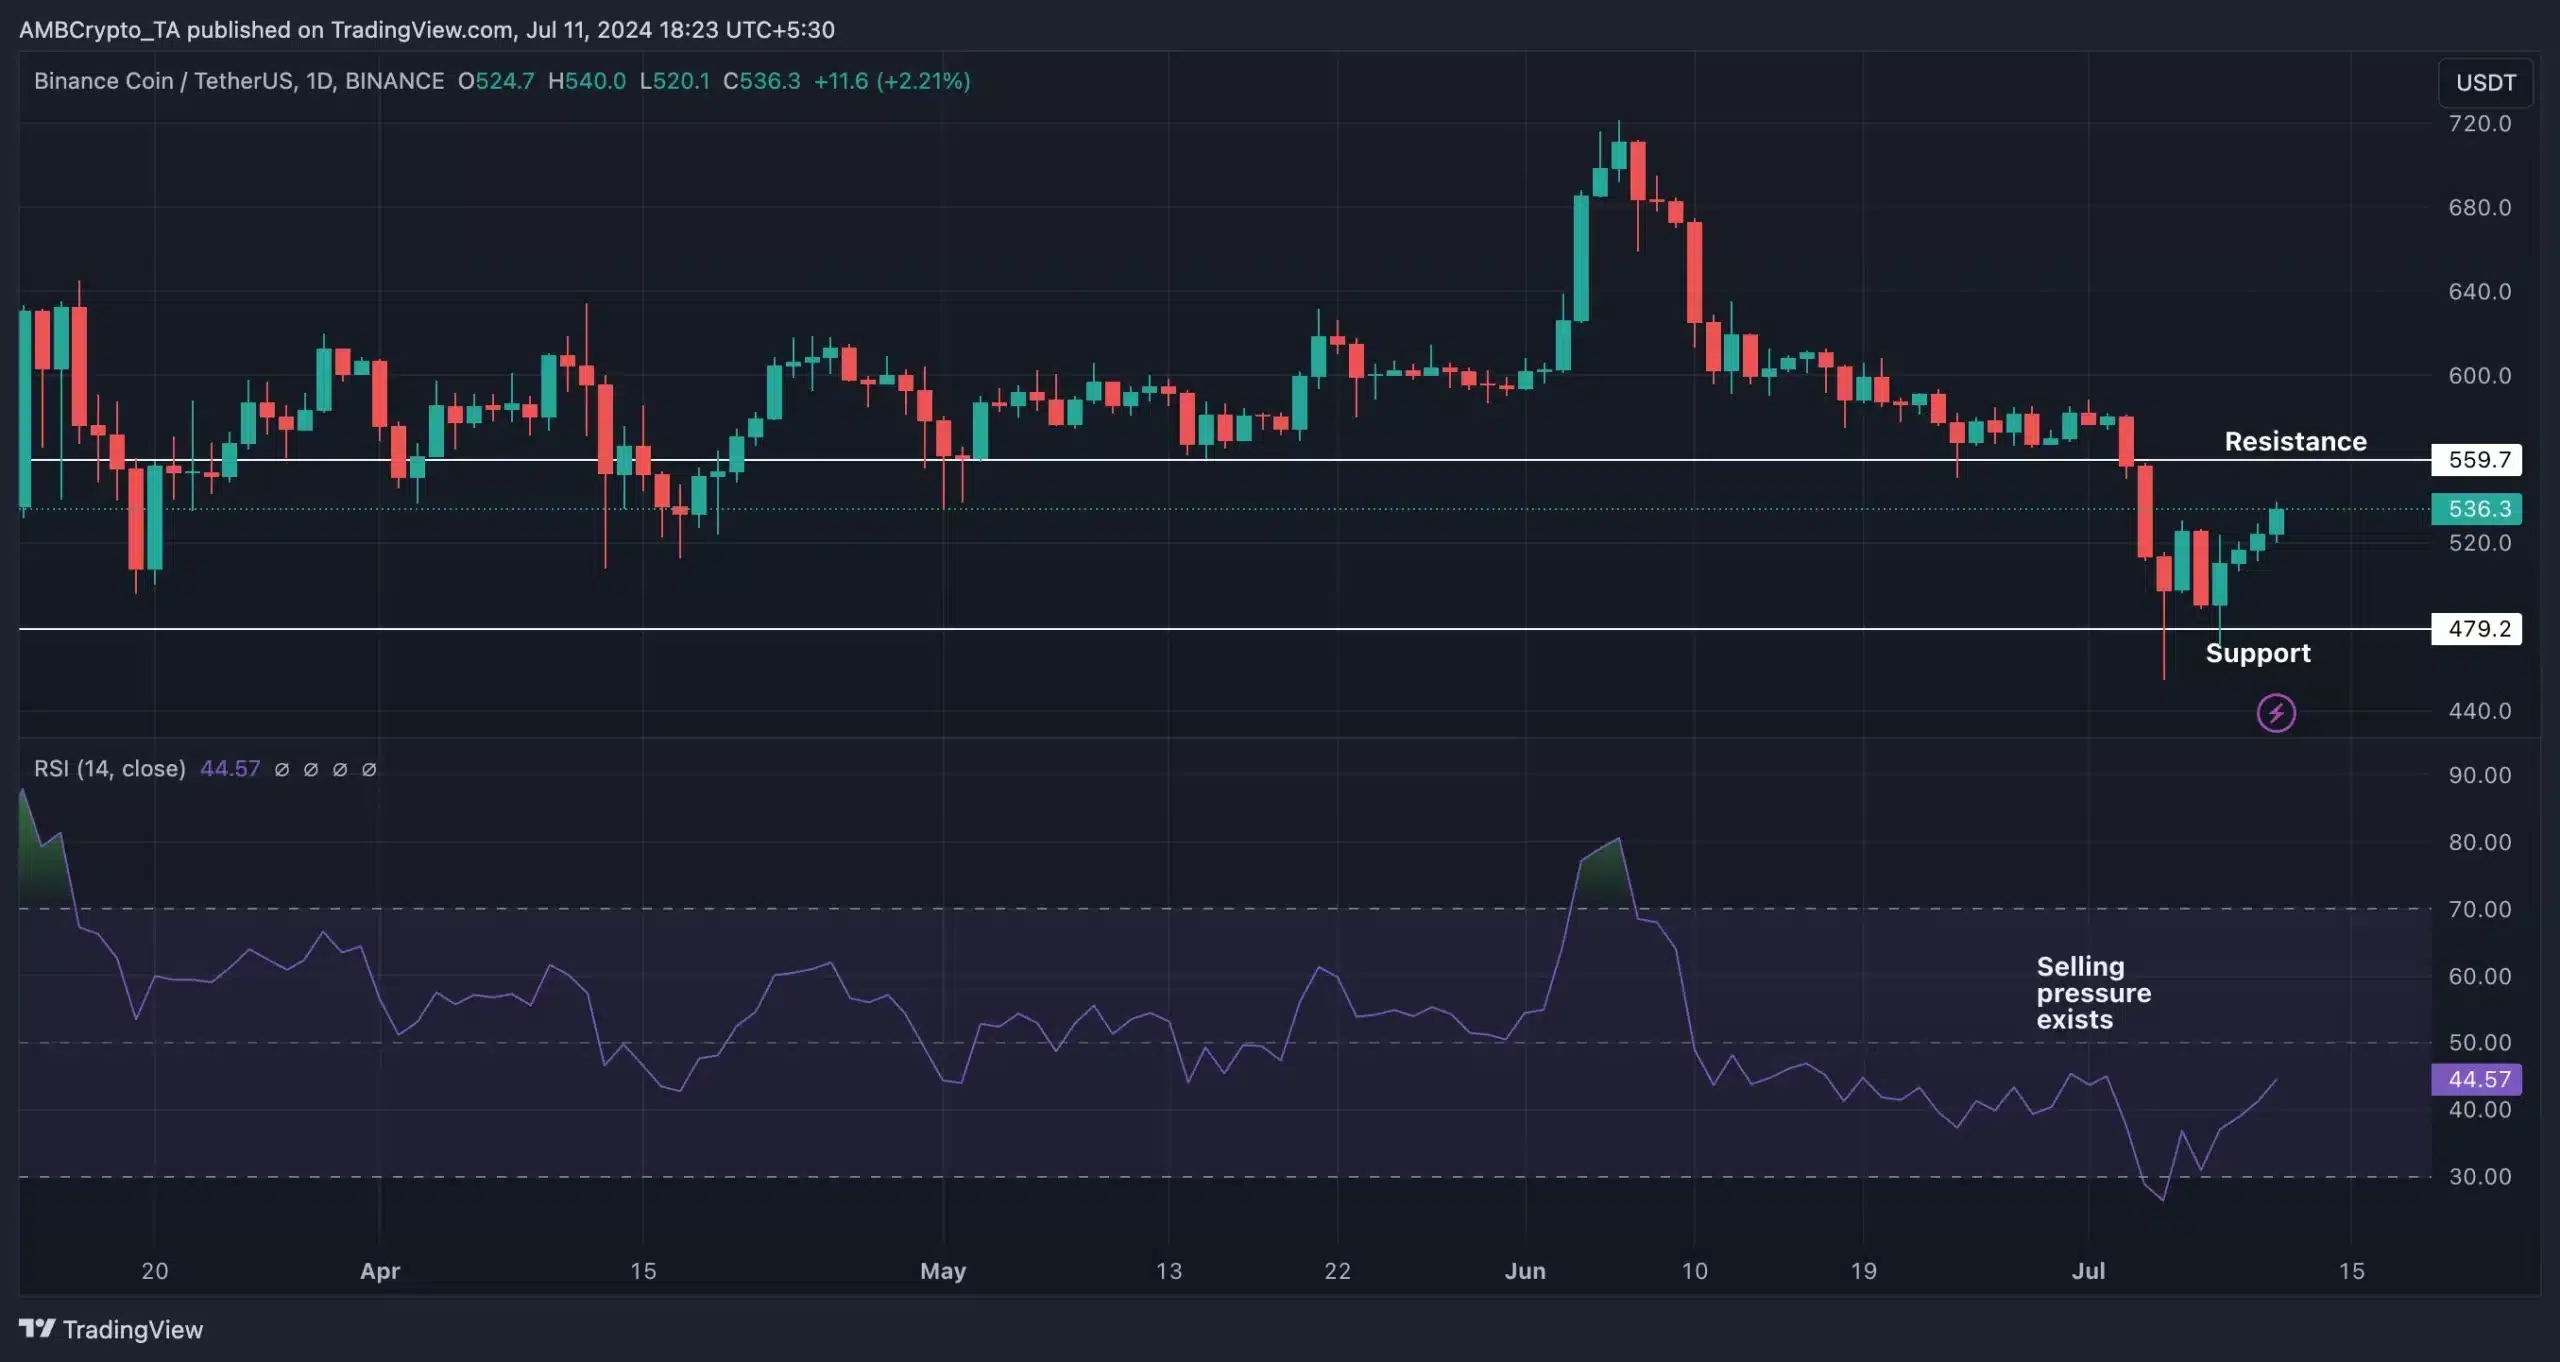The width and height of the screenshot is (2560, 1362).
Task: Click the 600.0 price axis label
Action: pyautogui.click(x=2479, y=376)
